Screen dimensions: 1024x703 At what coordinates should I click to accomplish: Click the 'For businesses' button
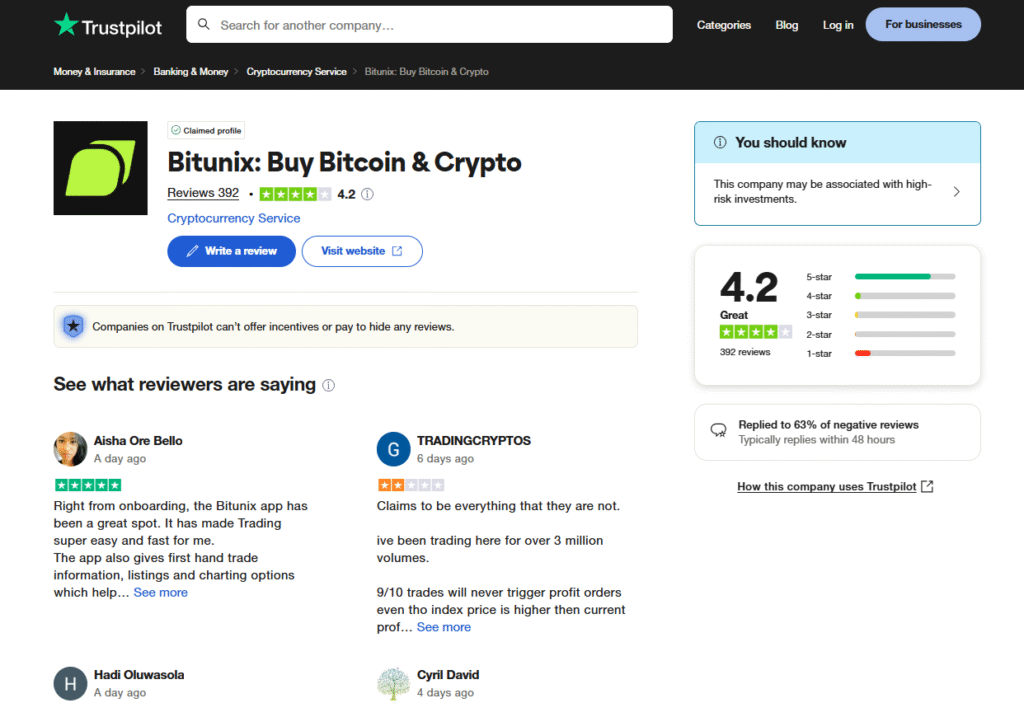tap(922, 24)
